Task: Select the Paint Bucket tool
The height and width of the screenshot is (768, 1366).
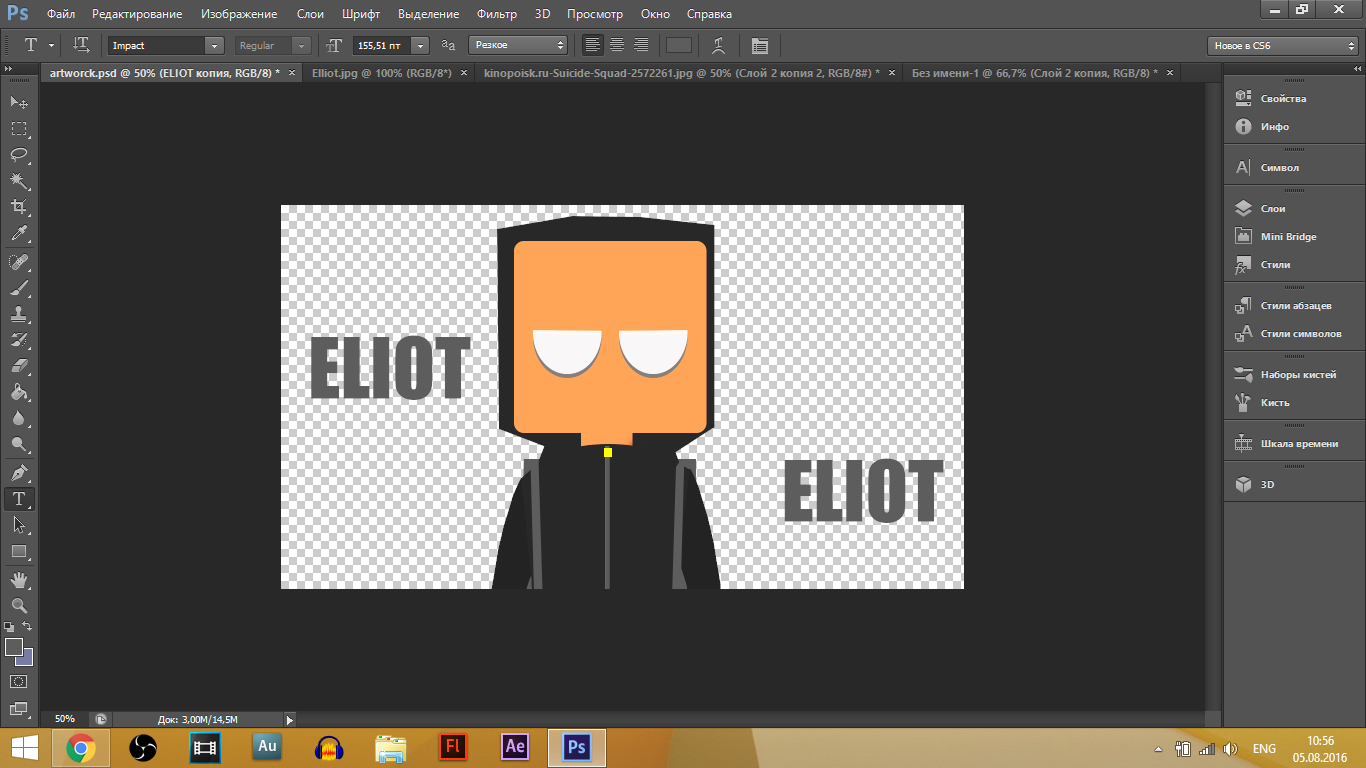Action: (x=19, y=392)
